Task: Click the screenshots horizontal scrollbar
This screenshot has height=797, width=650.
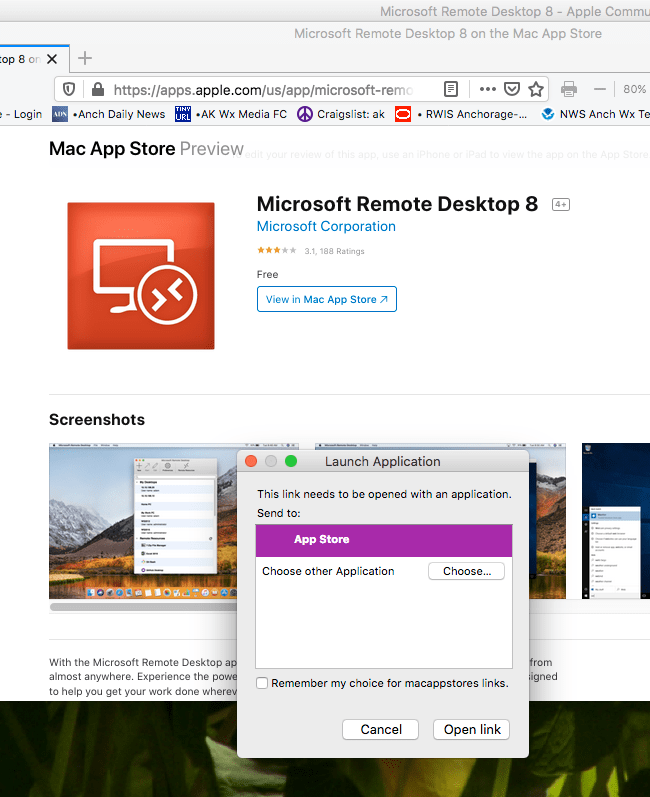Action: 143,606
